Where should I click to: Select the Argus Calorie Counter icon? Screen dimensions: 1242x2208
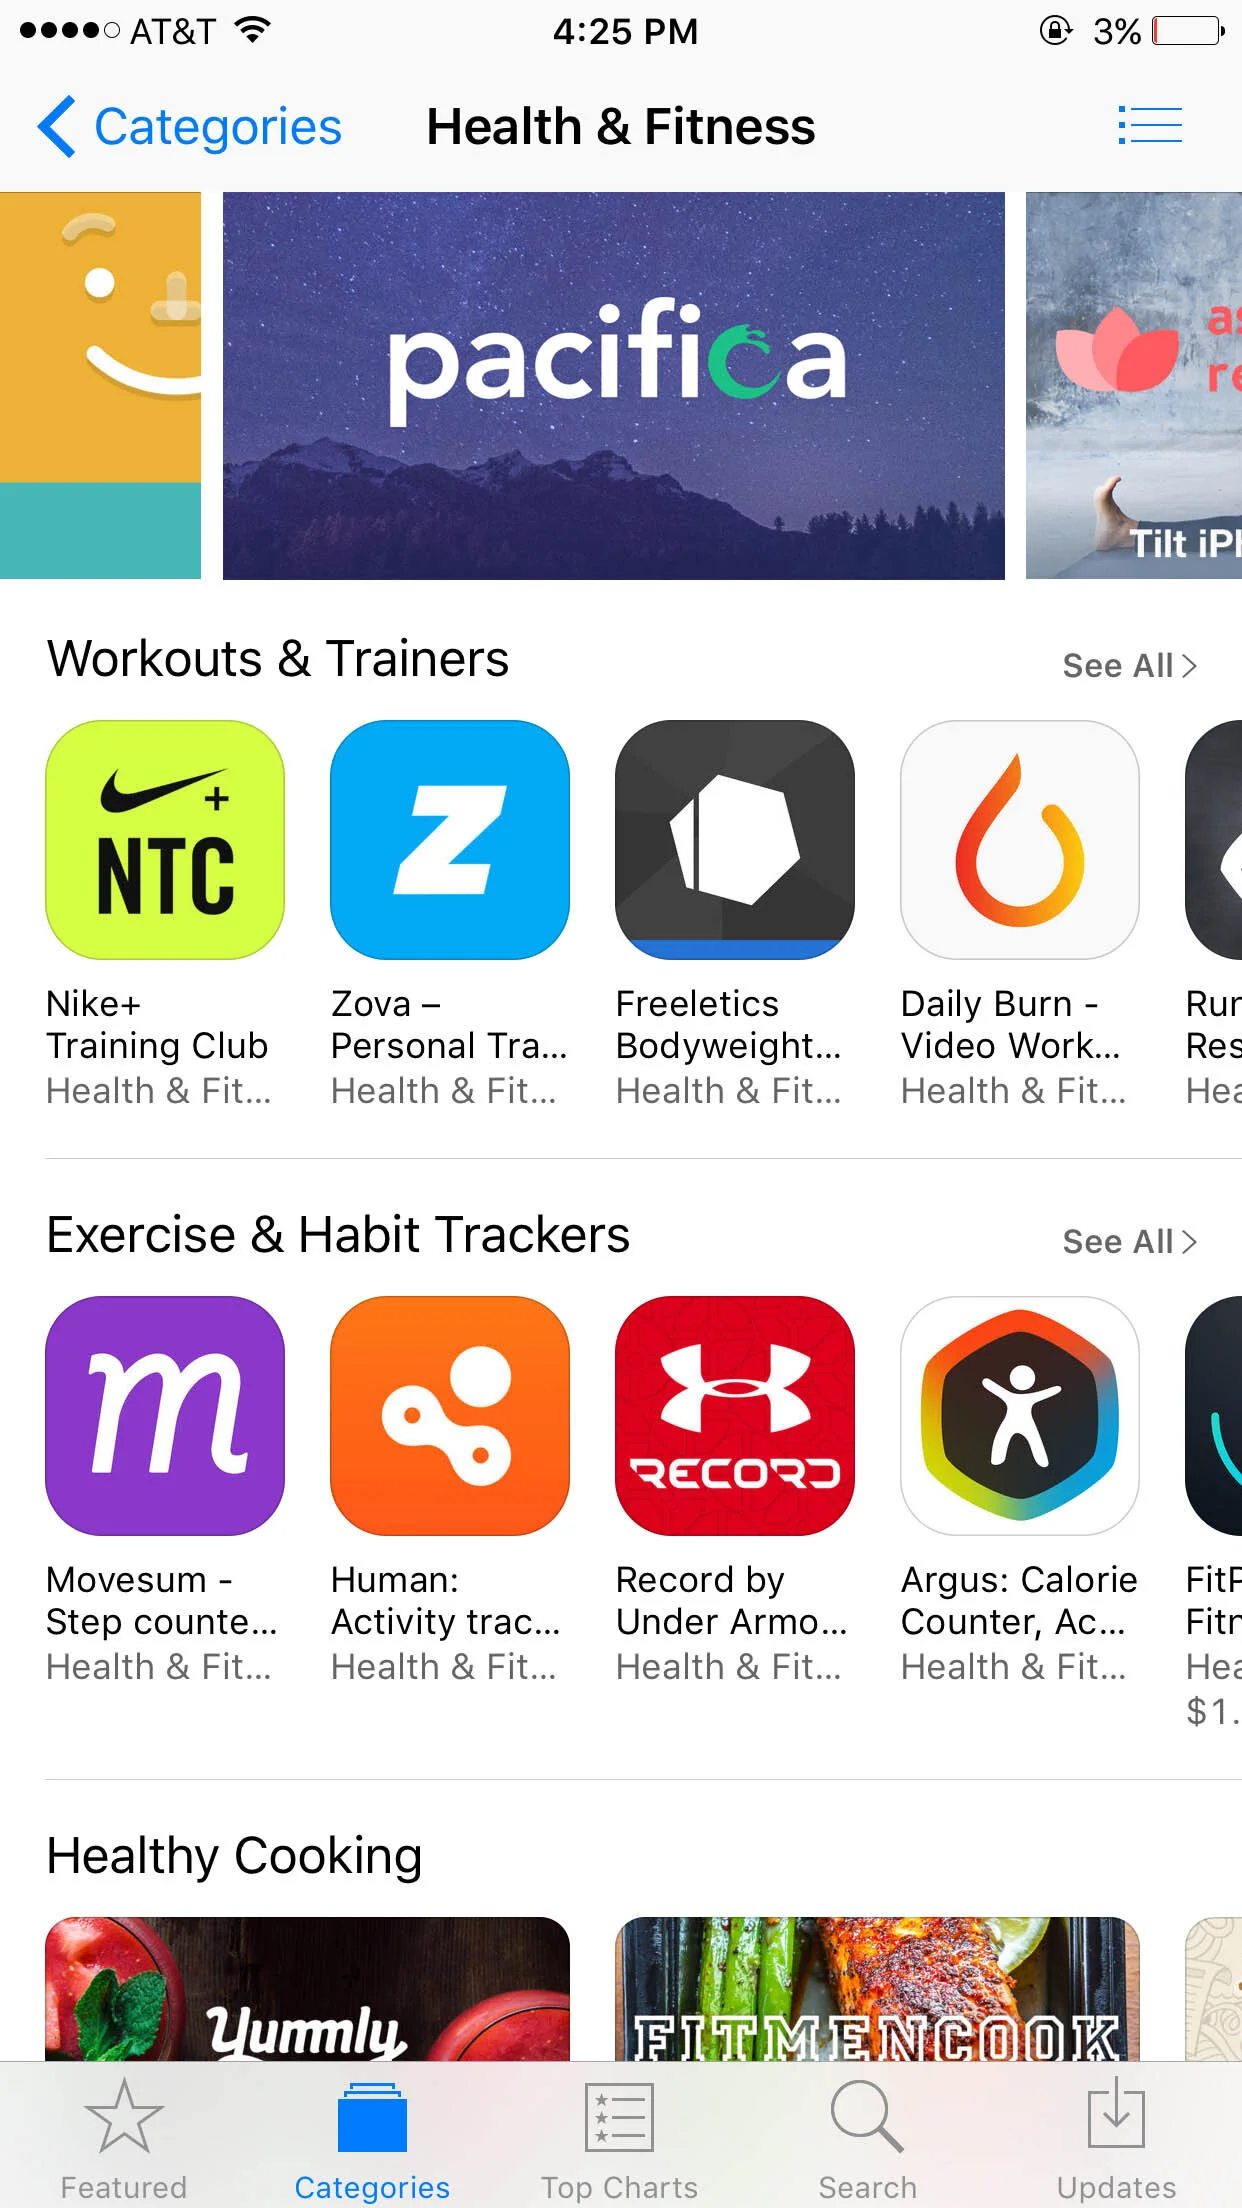1020,1416
